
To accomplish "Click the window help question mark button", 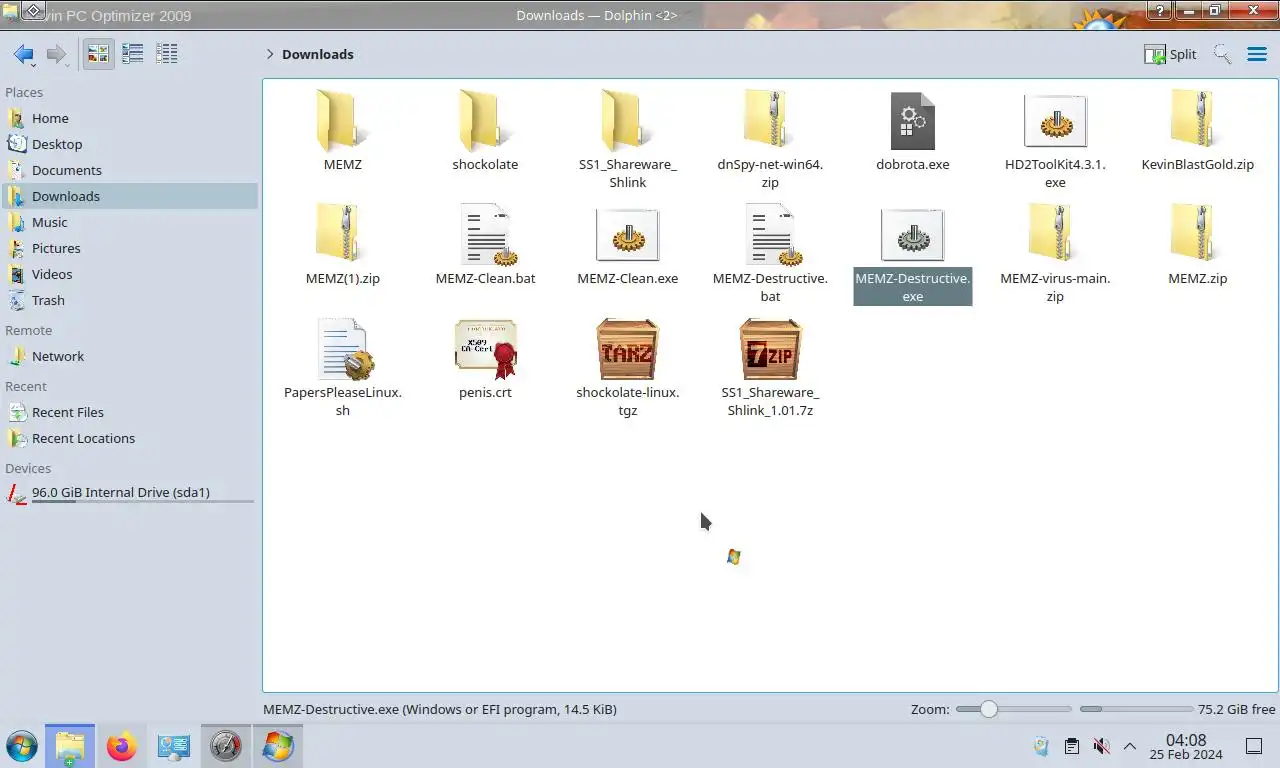I will [1159, 10].
